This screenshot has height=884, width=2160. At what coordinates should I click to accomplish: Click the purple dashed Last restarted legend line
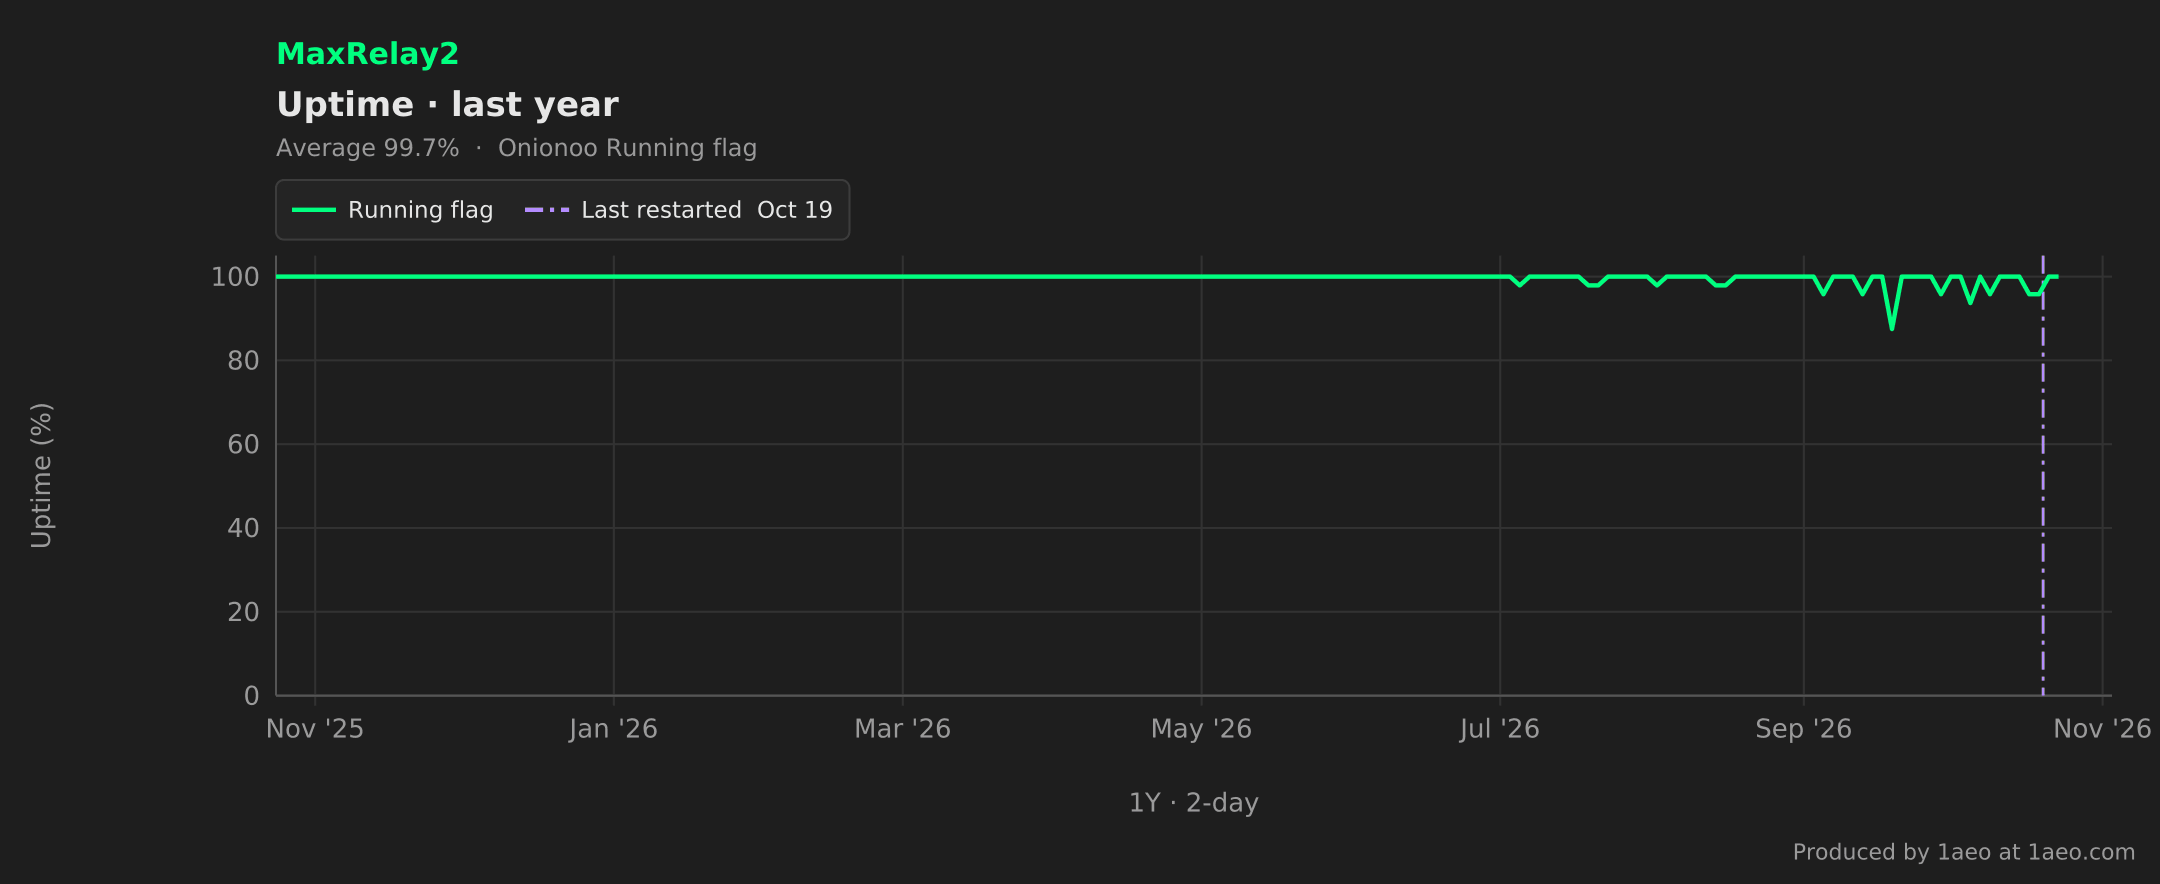click(547, 210)
